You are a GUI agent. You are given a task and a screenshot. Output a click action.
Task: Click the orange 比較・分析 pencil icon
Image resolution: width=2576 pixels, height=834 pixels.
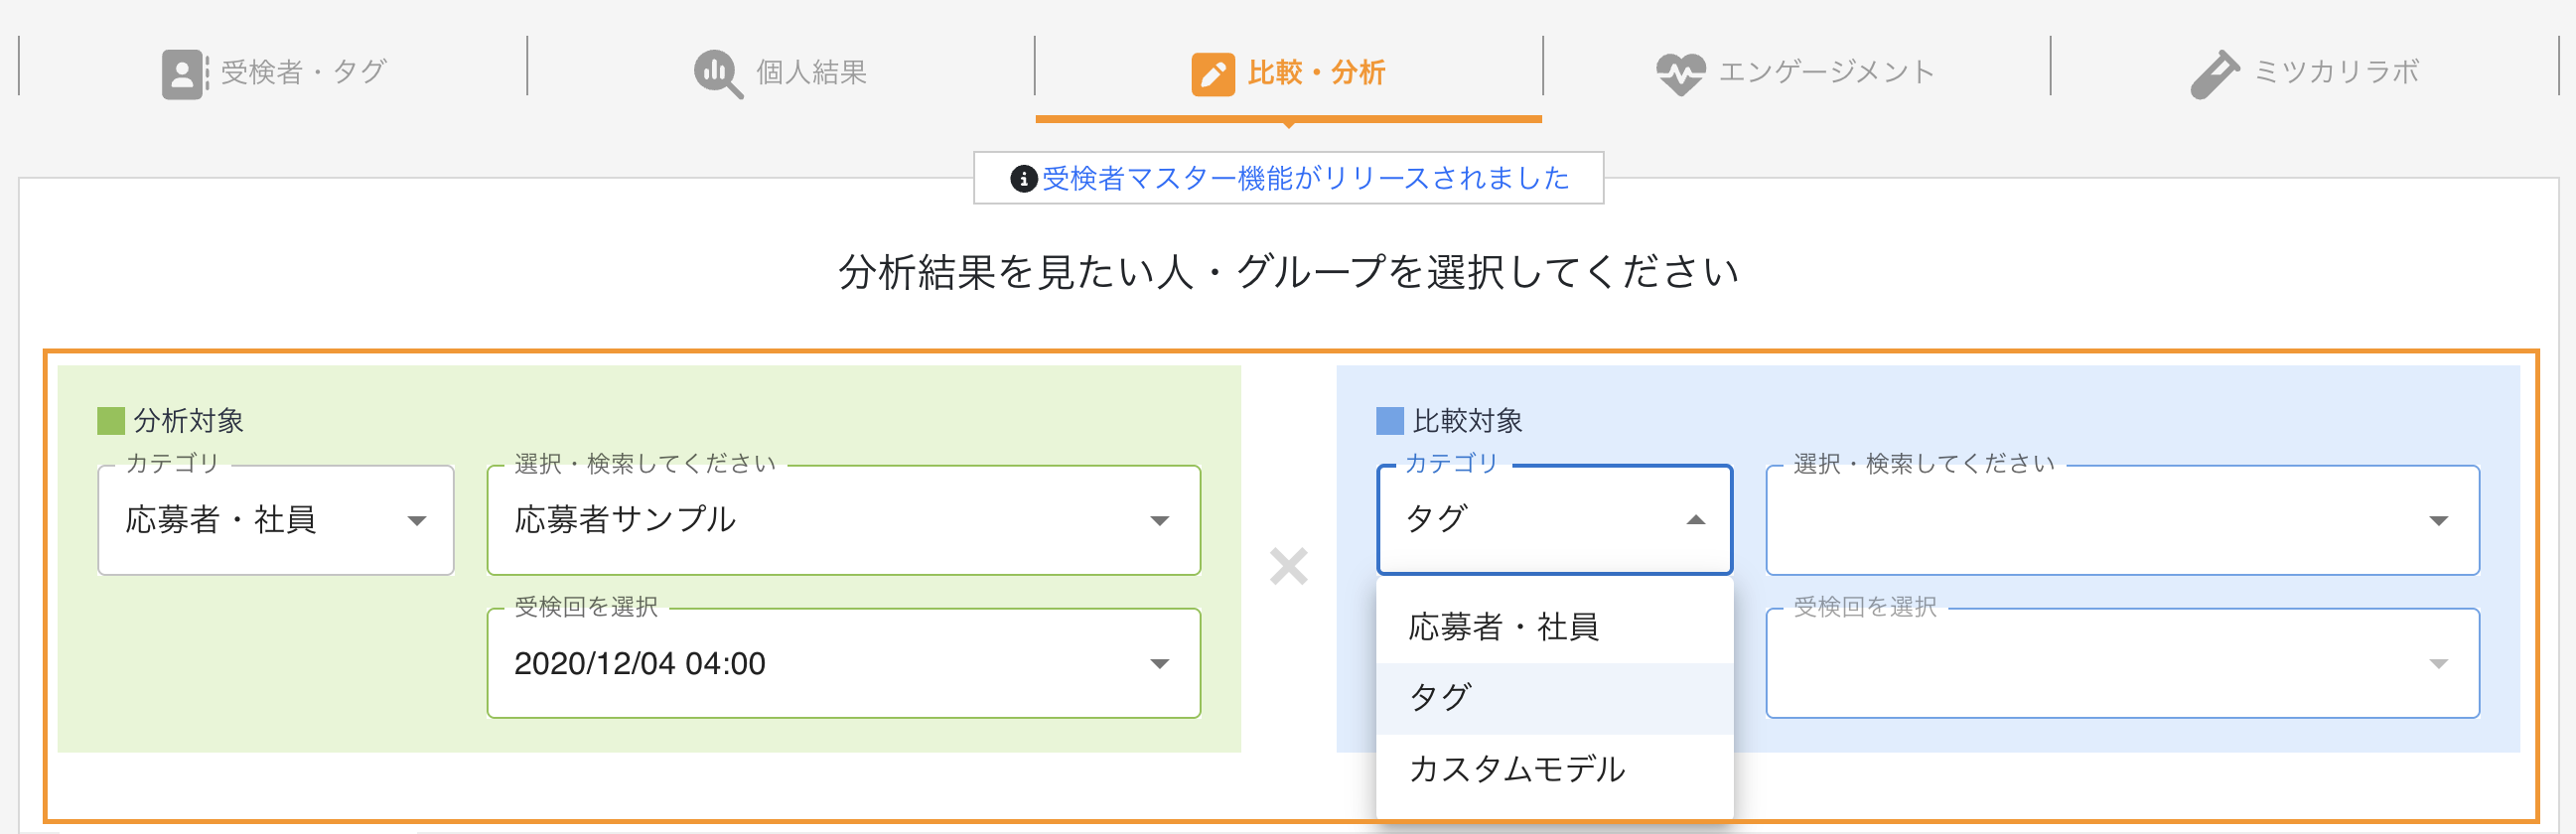click(x=1212, y=74)
